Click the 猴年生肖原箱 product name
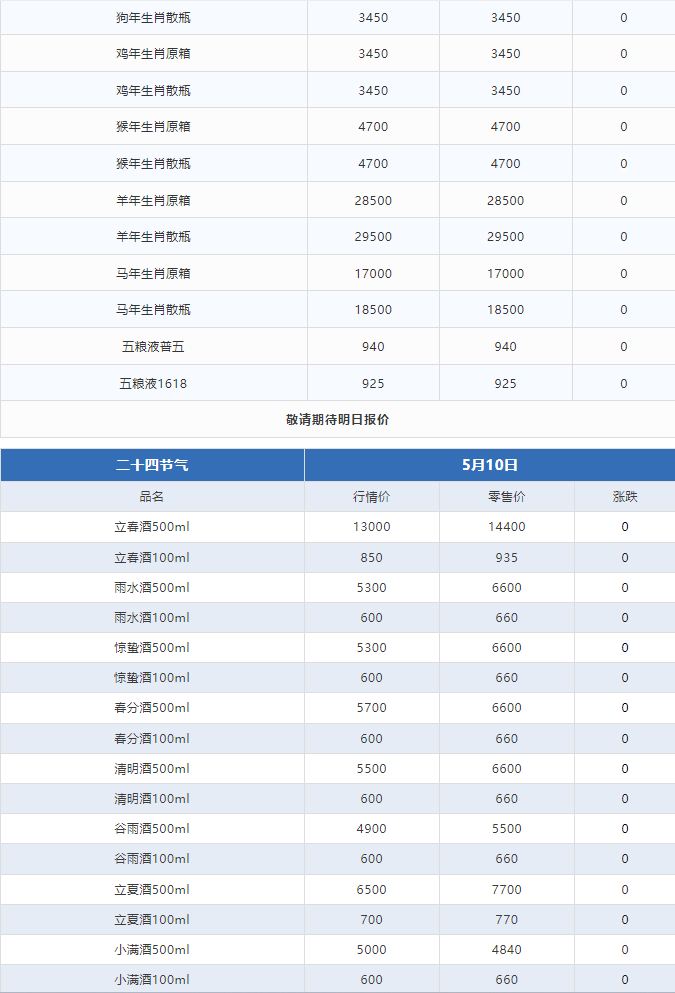 (153, 127)
